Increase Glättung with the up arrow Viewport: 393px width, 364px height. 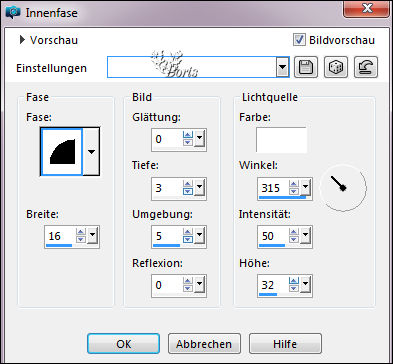[188, 135]
